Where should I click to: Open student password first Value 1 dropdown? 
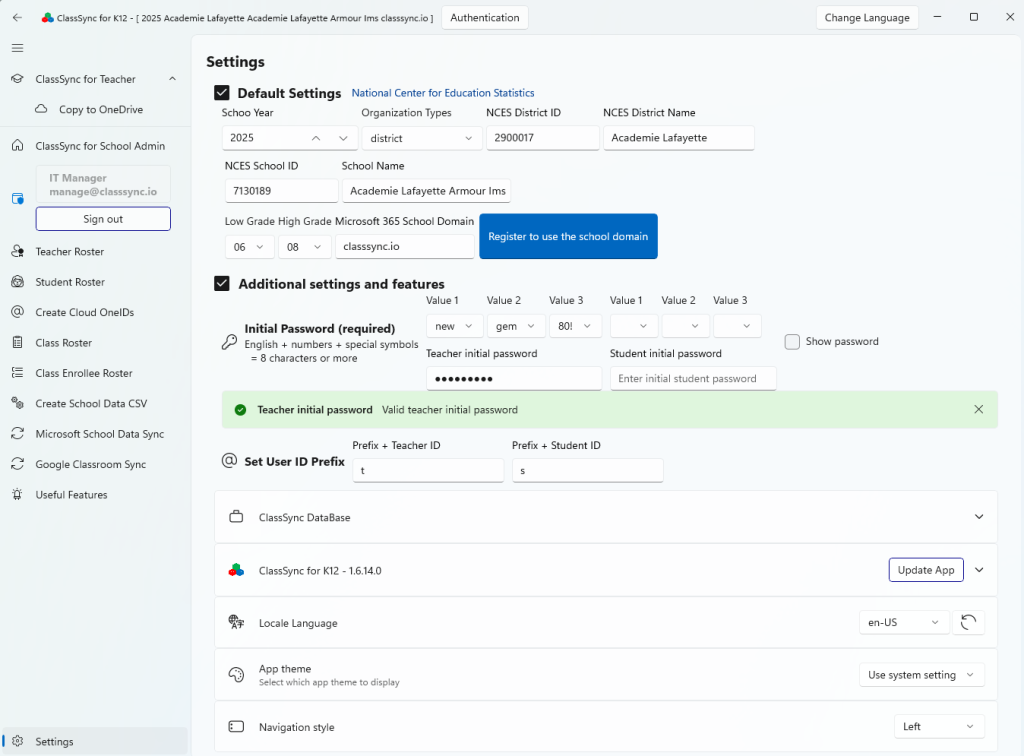click(633, 326)
